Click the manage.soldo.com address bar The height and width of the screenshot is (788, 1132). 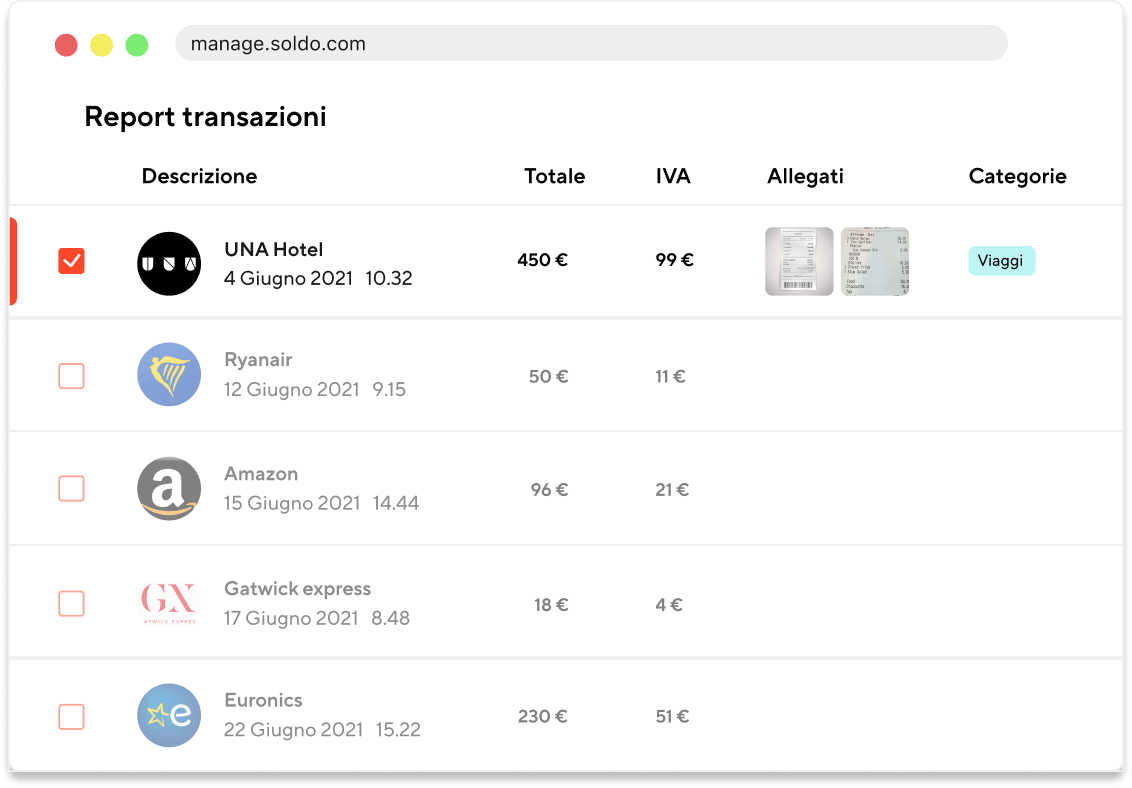tap(590, 44)
